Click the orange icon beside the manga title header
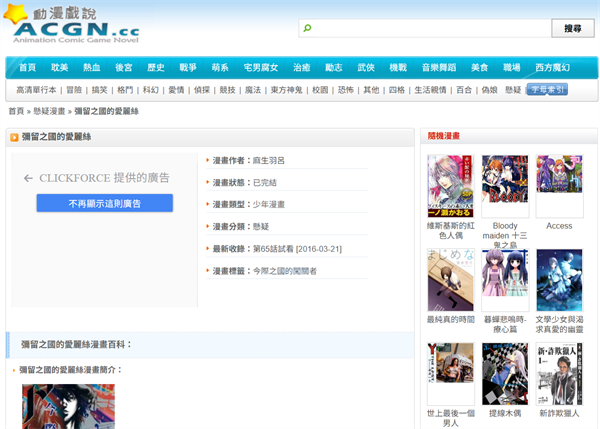The width and height of the screenshot is (600, 429). [x=14, y=137]
